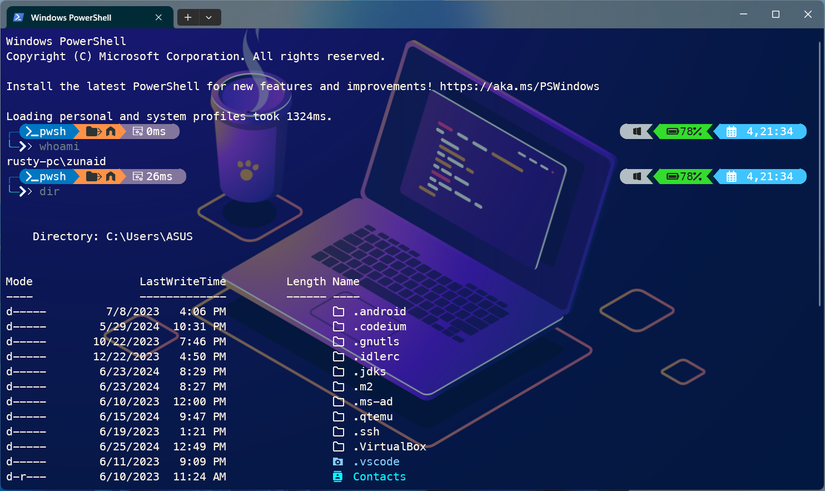The width and height of the screenshot is (825, 491).
Task: Click the 7/8/2023 4:06 PM timestamp
Action: [166, 312]
